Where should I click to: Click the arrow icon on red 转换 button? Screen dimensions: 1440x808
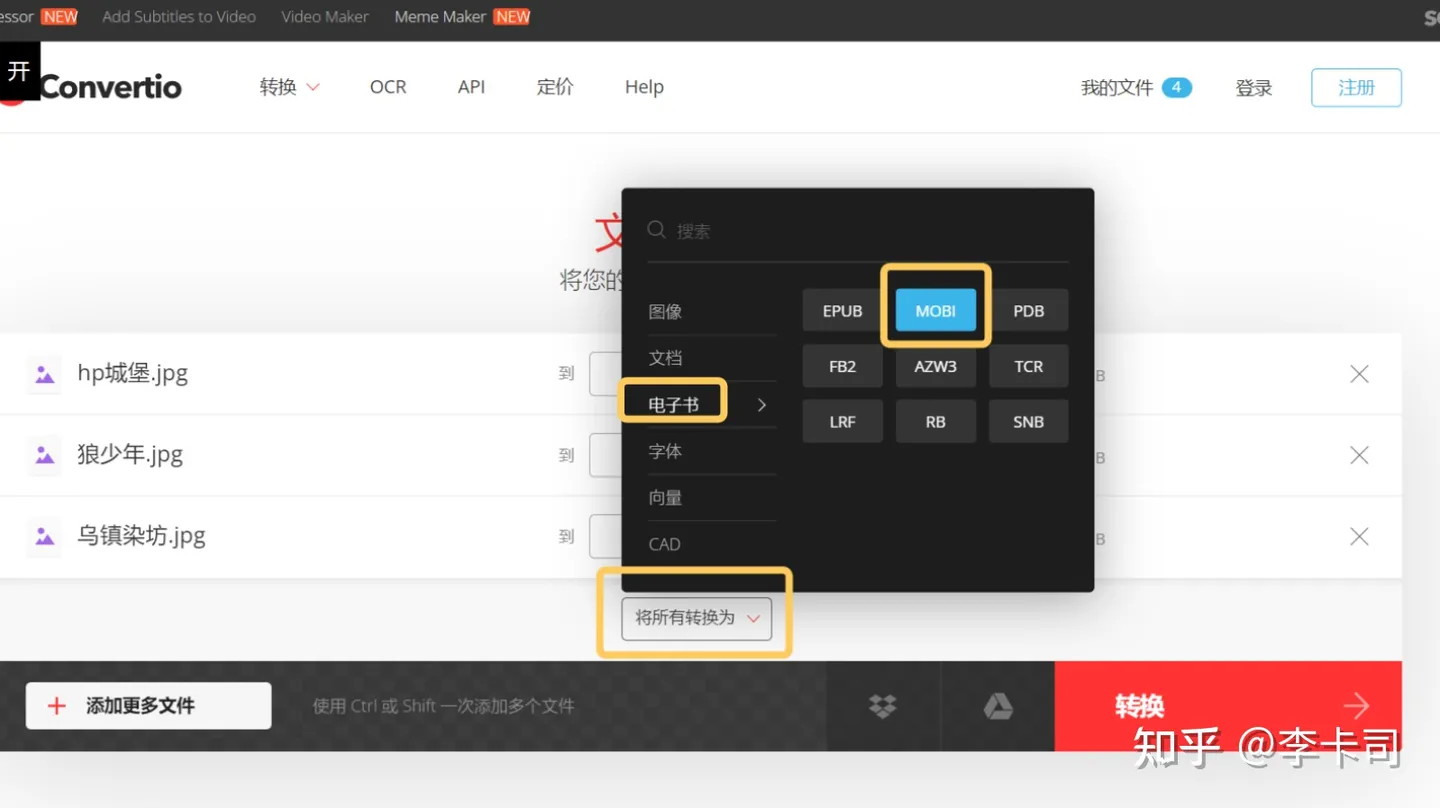[1357, 706]
